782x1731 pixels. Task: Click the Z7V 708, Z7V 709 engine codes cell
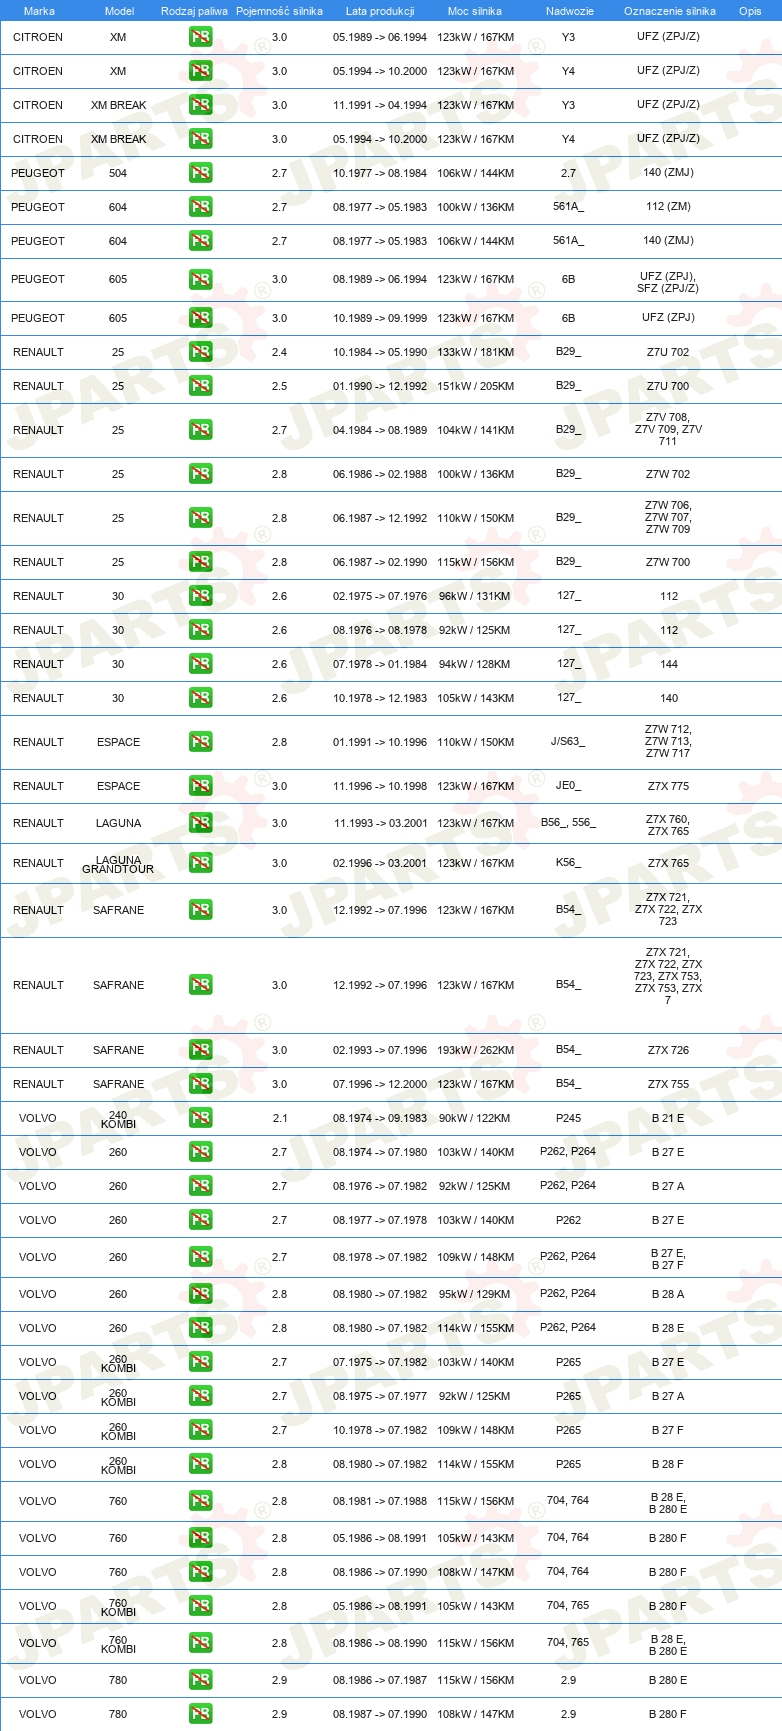668,429
